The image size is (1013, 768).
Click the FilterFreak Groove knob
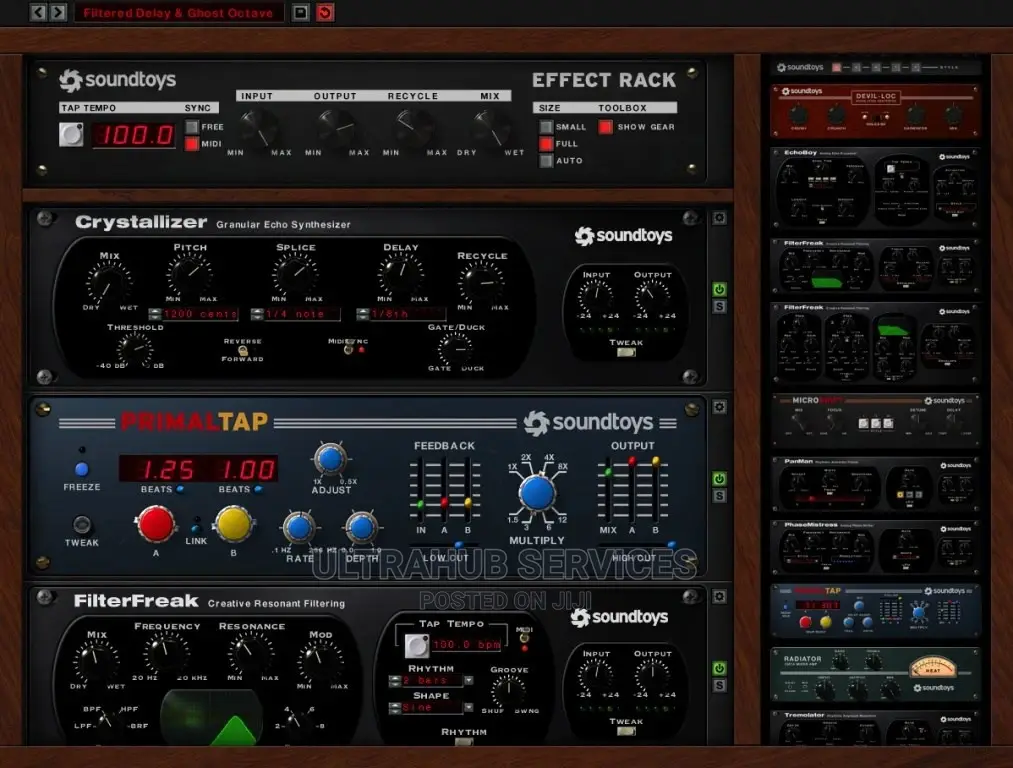click(x=509, y=690)
